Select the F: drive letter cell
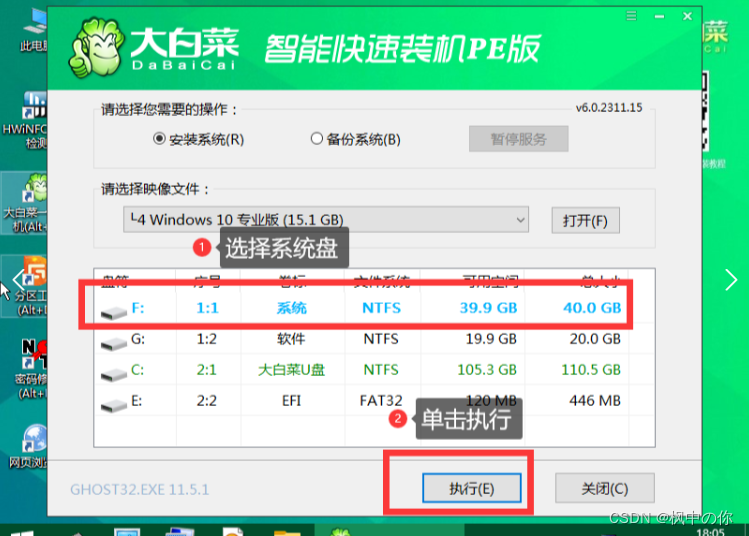The image size is (749, 536). point(138,308)
